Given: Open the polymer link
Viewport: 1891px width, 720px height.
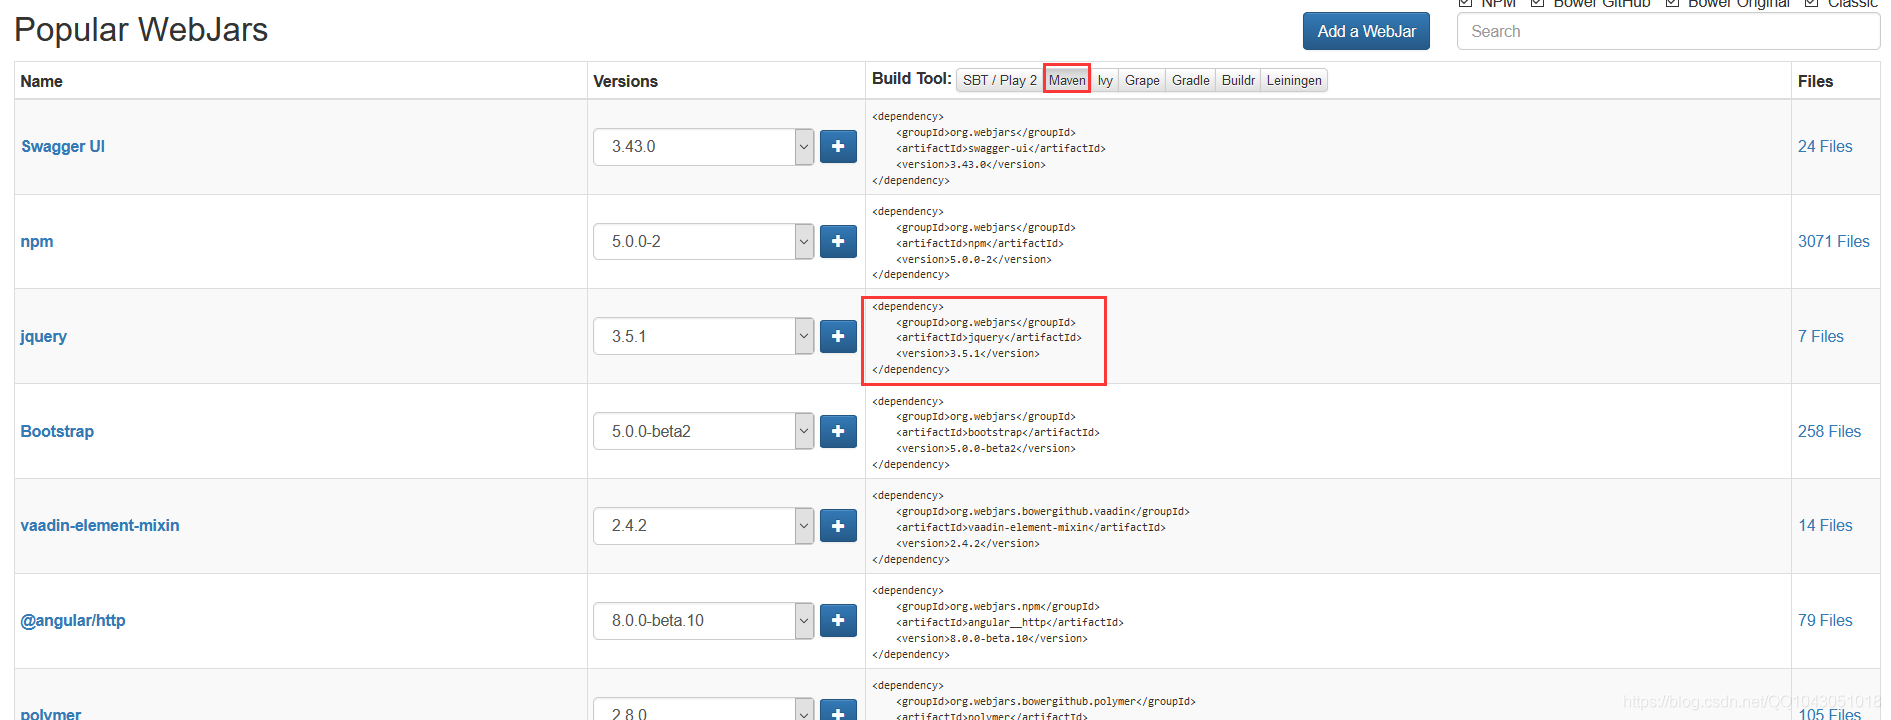Looking at the screenshot, I should 51,713.
